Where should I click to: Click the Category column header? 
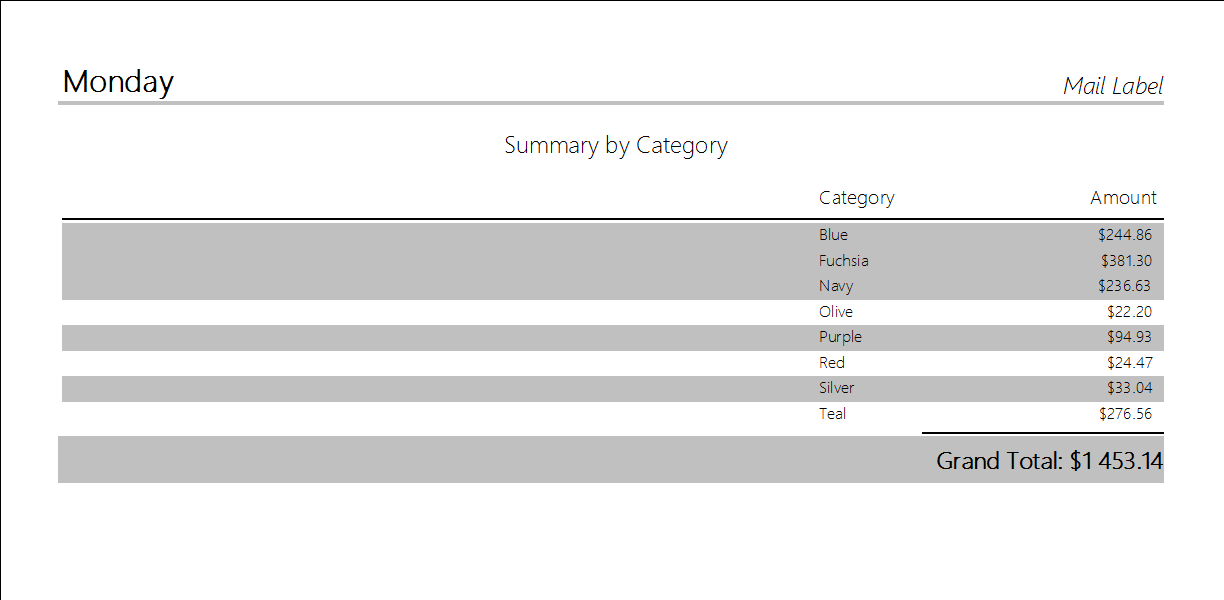856,198
